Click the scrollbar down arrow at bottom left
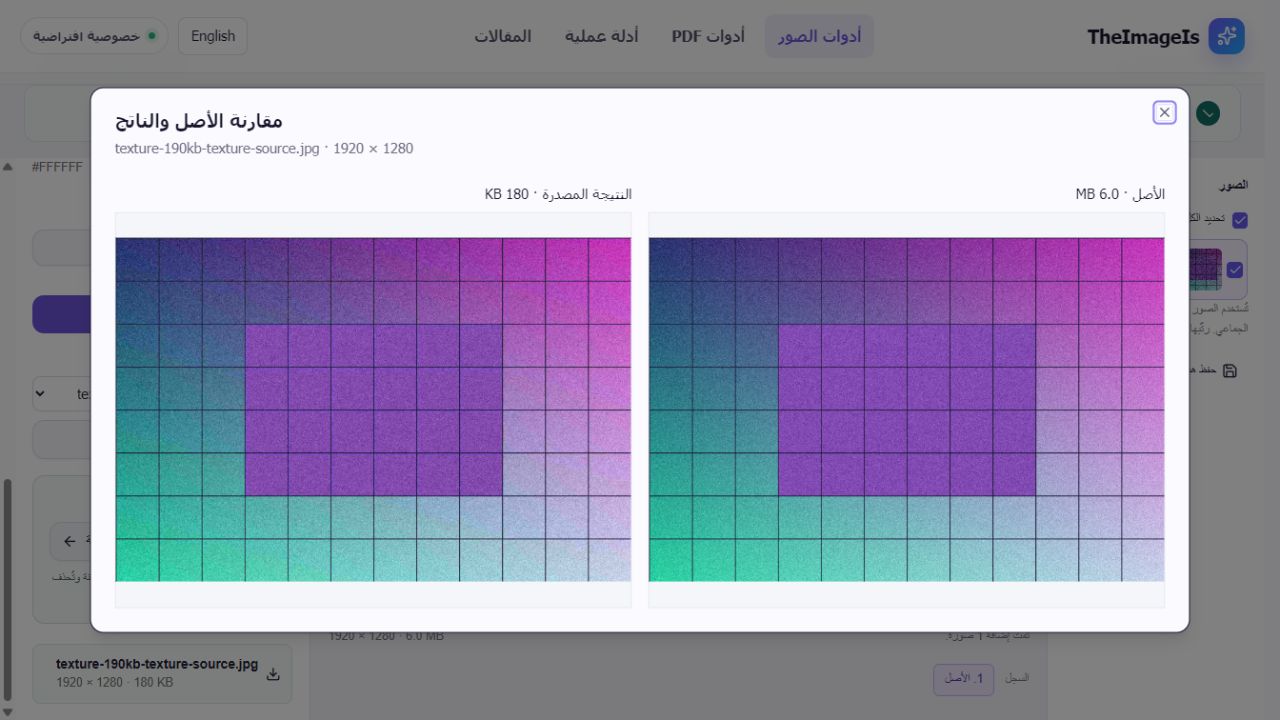Screen dimensions: 1280x720 [x=8, y=712]
